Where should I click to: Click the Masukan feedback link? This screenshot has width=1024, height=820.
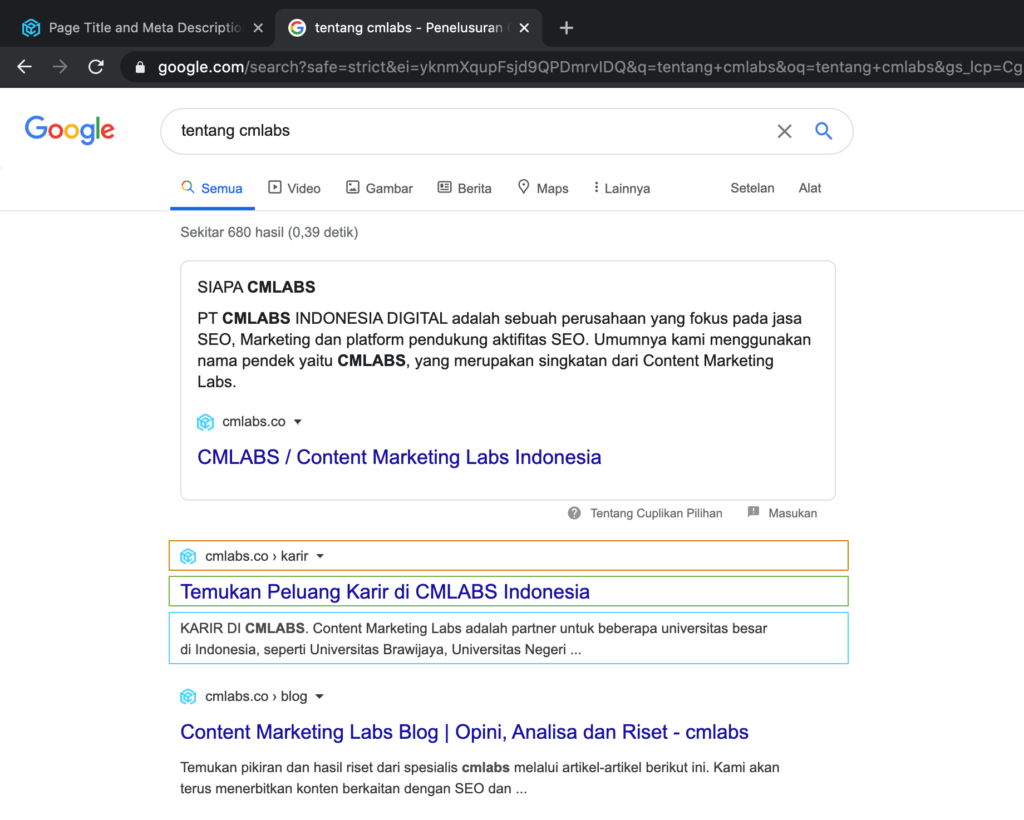click(793, 513)
